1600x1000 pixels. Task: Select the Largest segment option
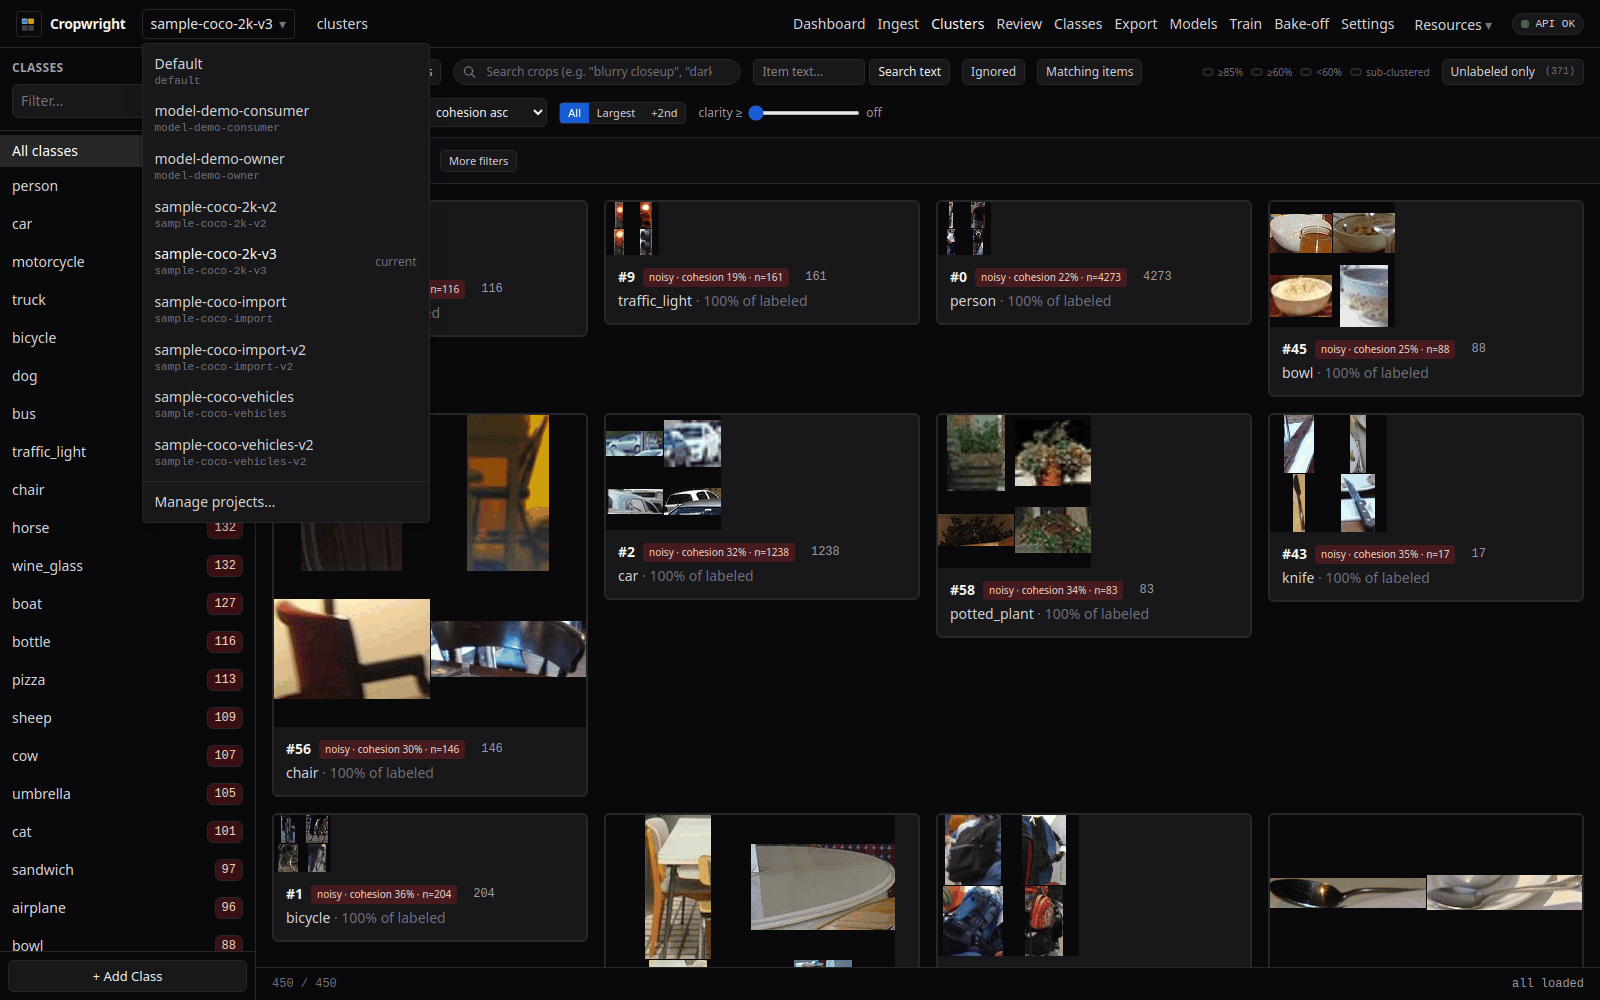pos(616,113)
